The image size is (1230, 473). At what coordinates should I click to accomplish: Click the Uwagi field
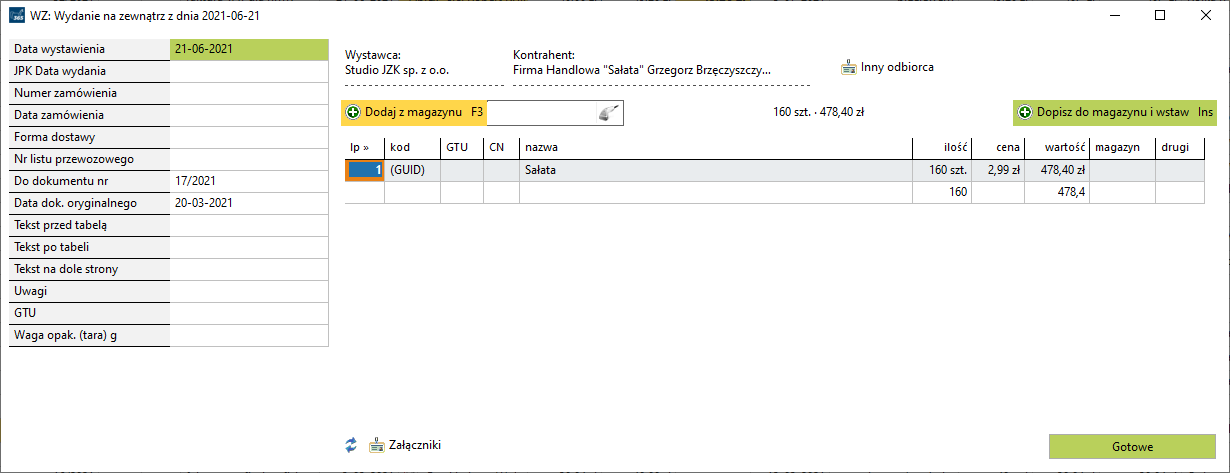click(249, 291)
